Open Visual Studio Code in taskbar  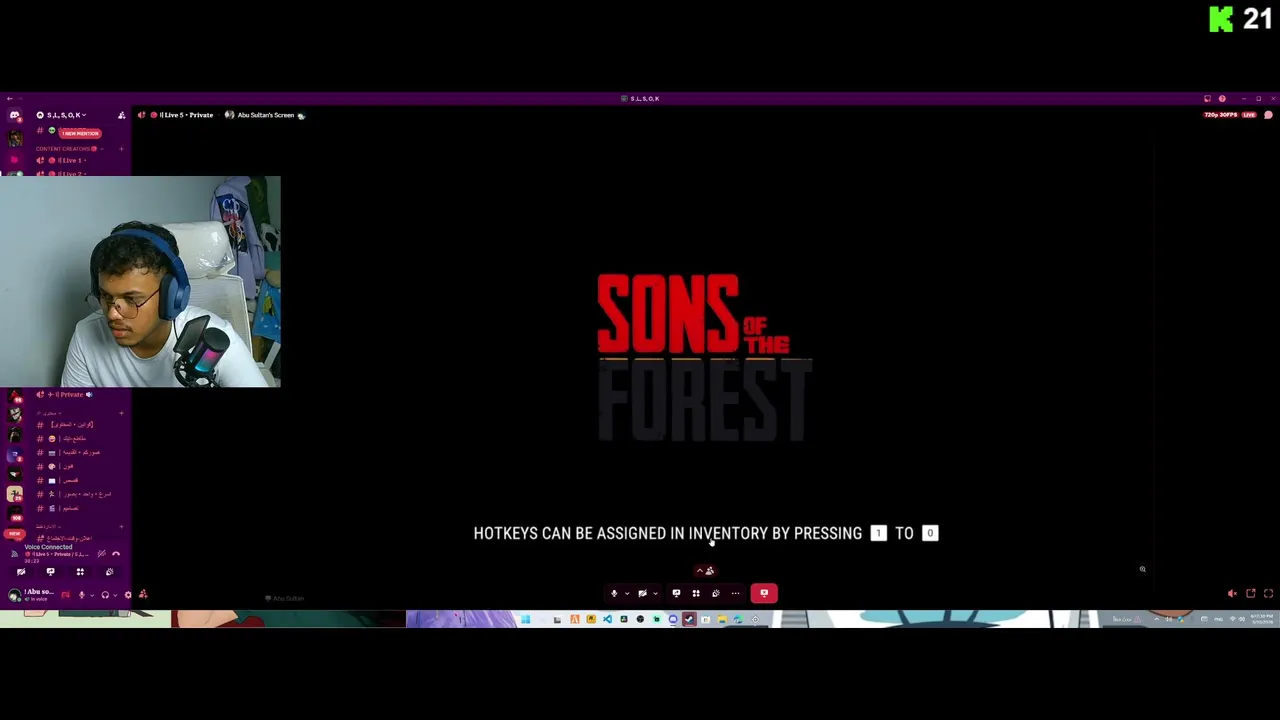tap(607, 619)
